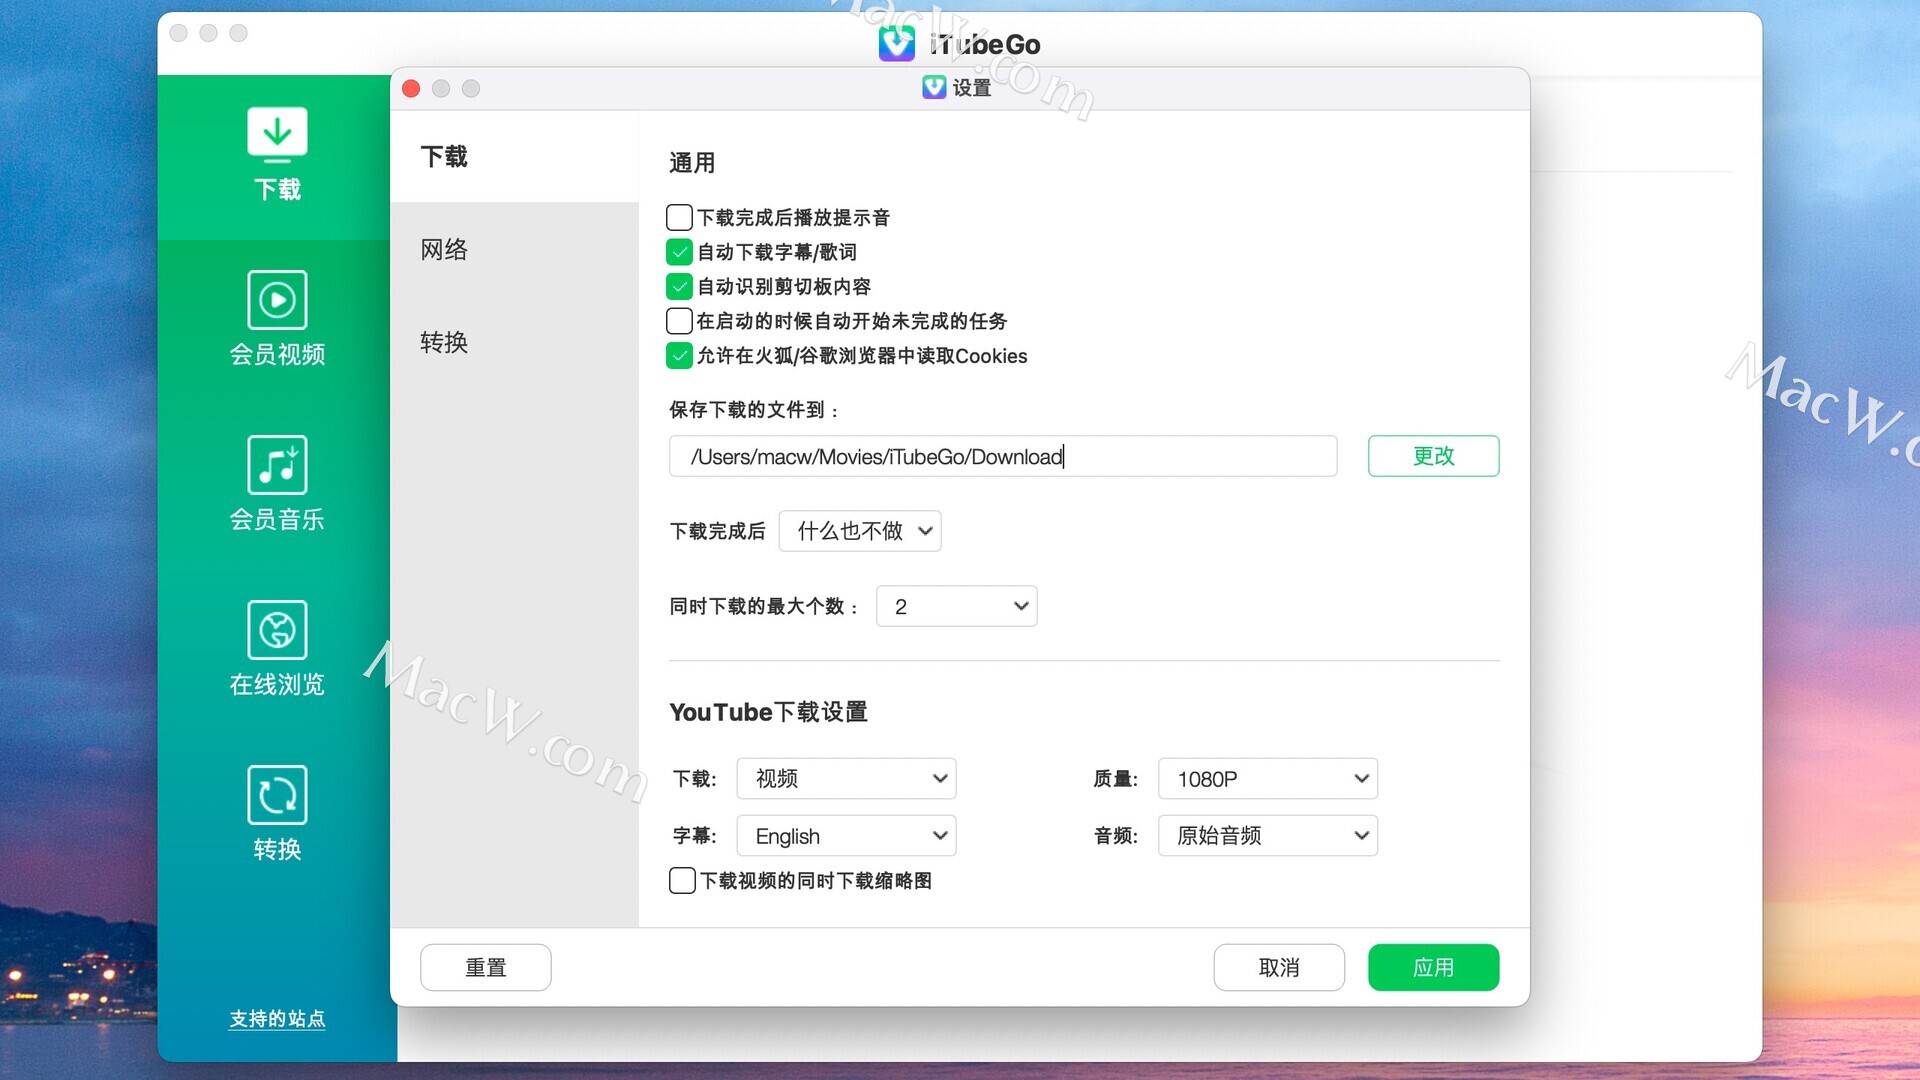Select the 下载 tab in settings

514,157
